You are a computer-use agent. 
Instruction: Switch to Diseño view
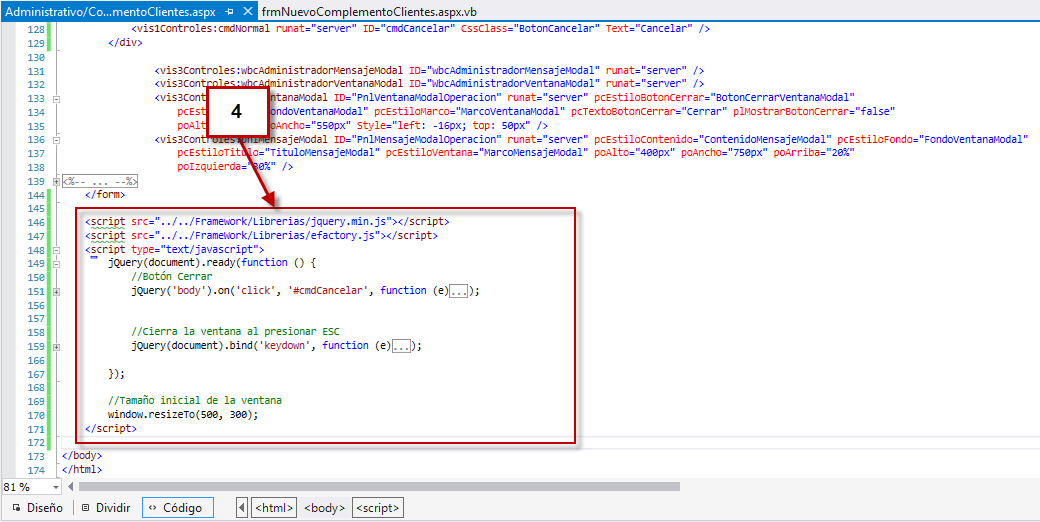click(38, 508)
